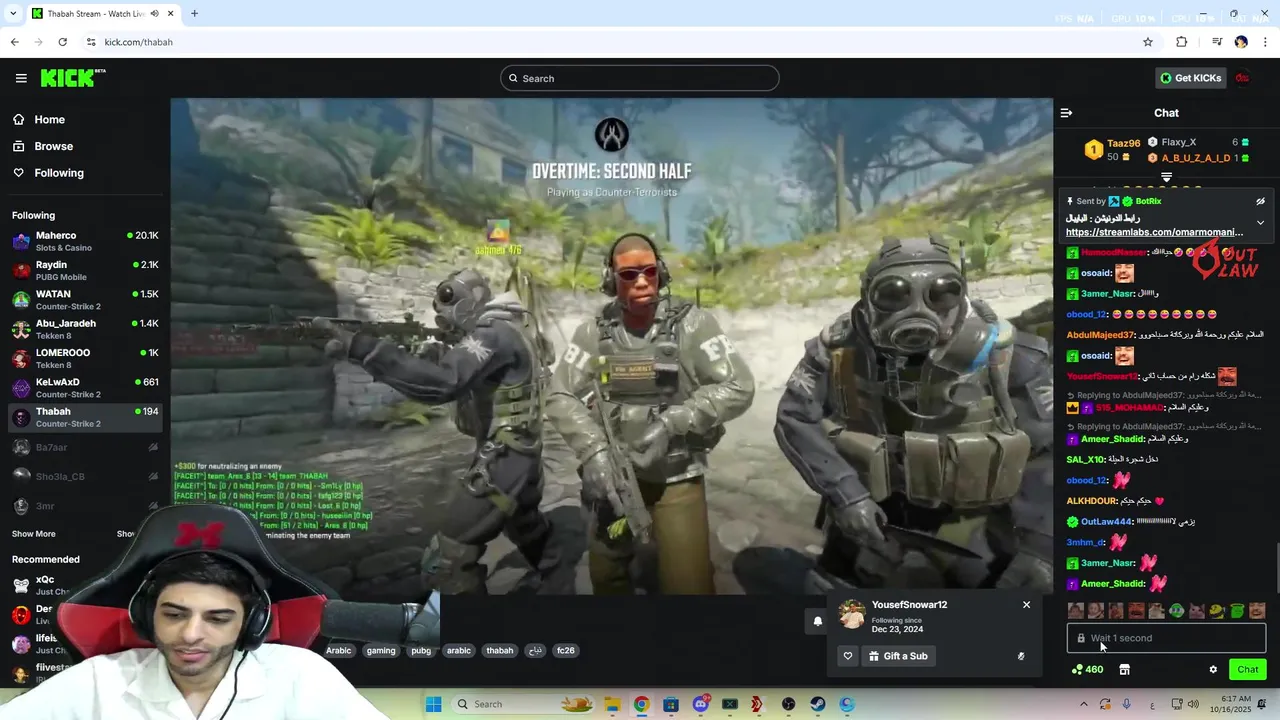Screen dimensions: 1280x720
Task: Click the Gift a Sub button
Action: point(898,656)
